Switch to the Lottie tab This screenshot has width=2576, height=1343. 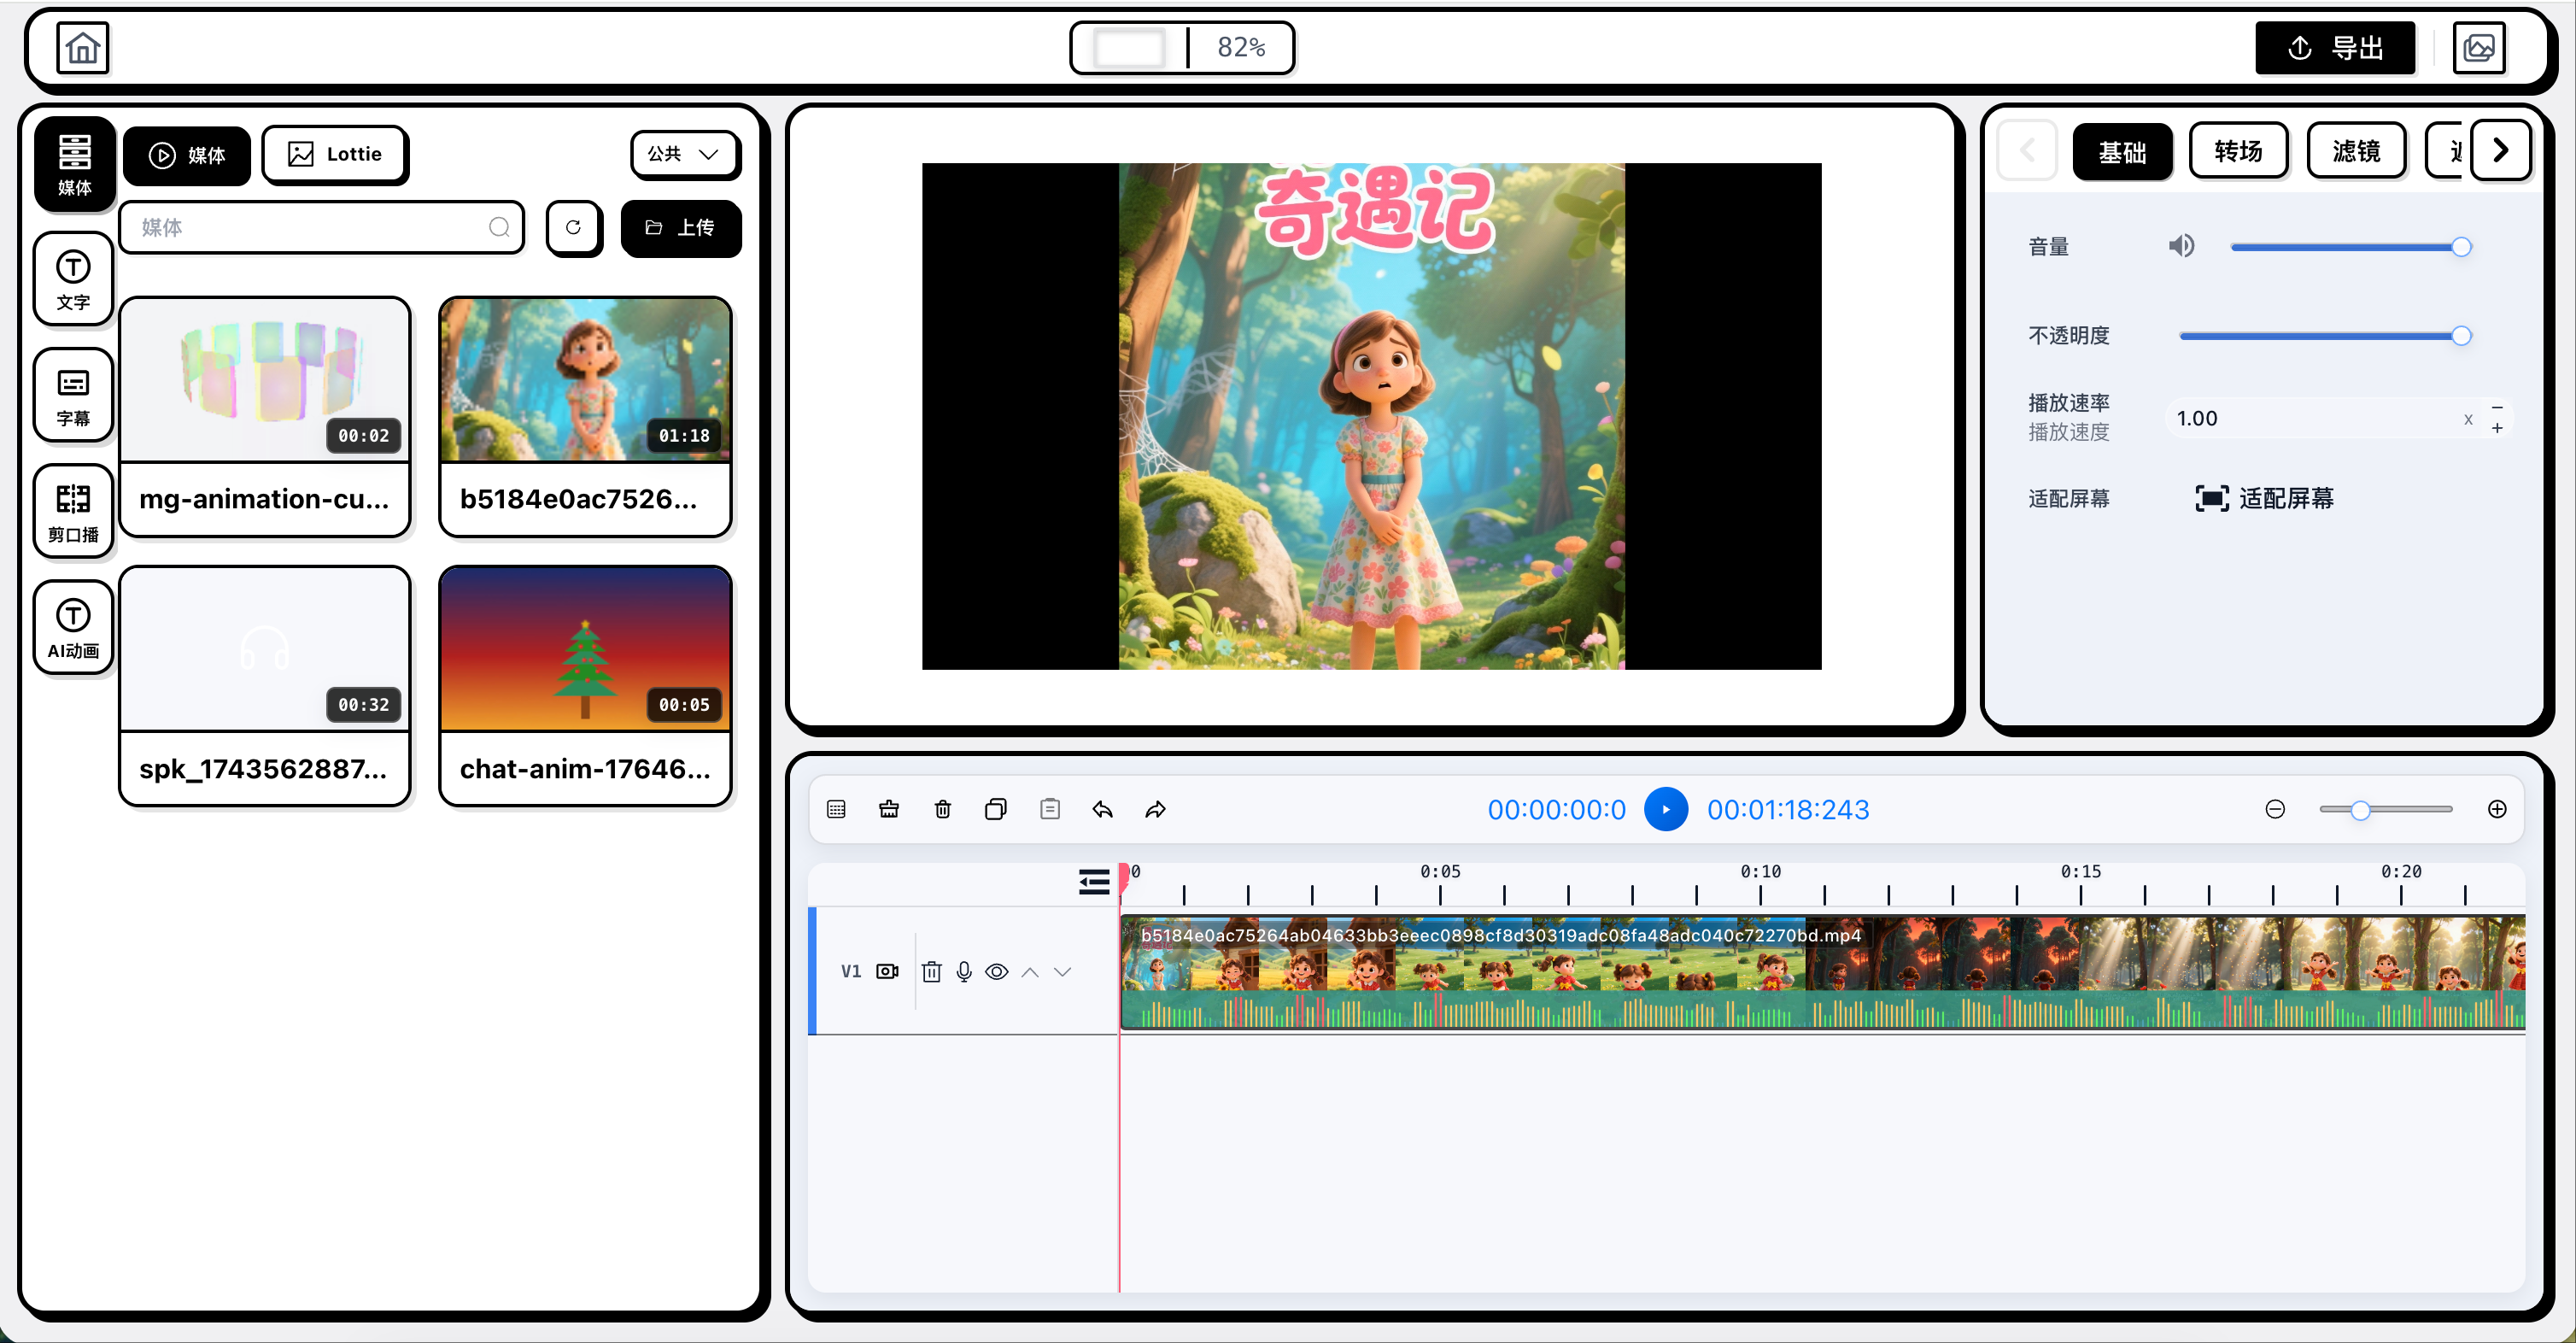(335, 154)
